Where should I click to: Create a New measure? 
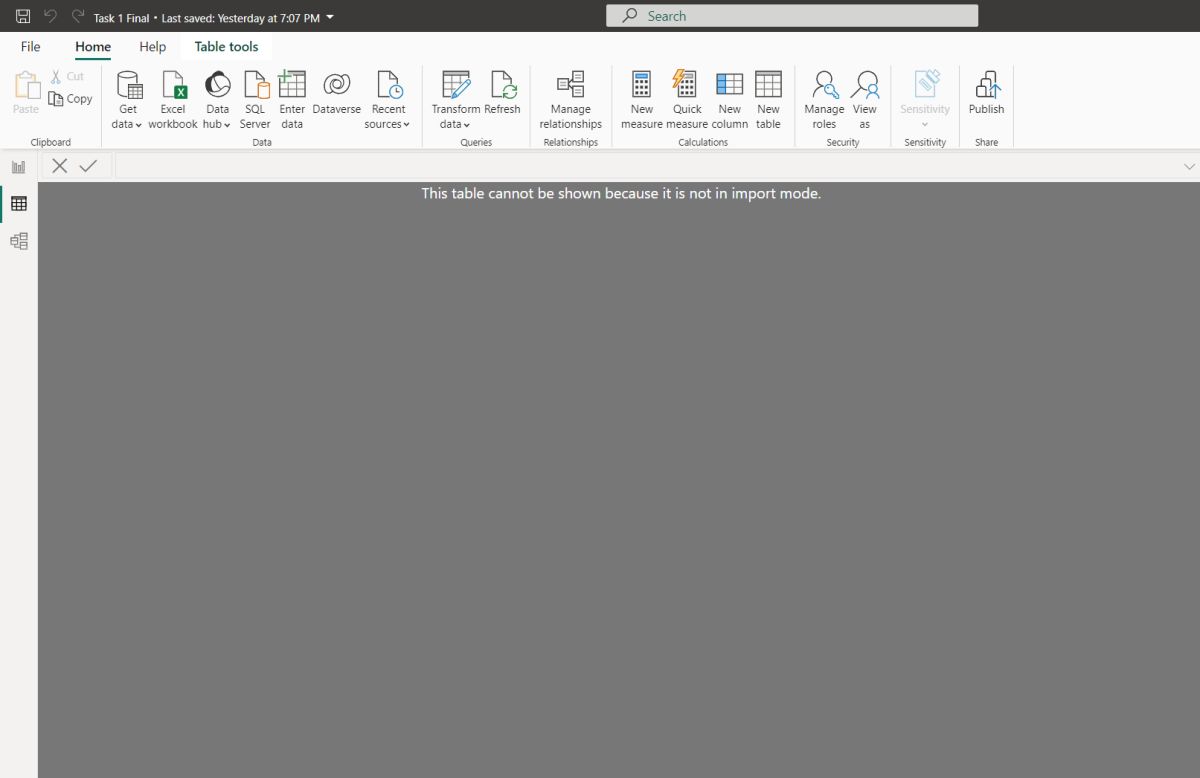[x=642, y=100]
